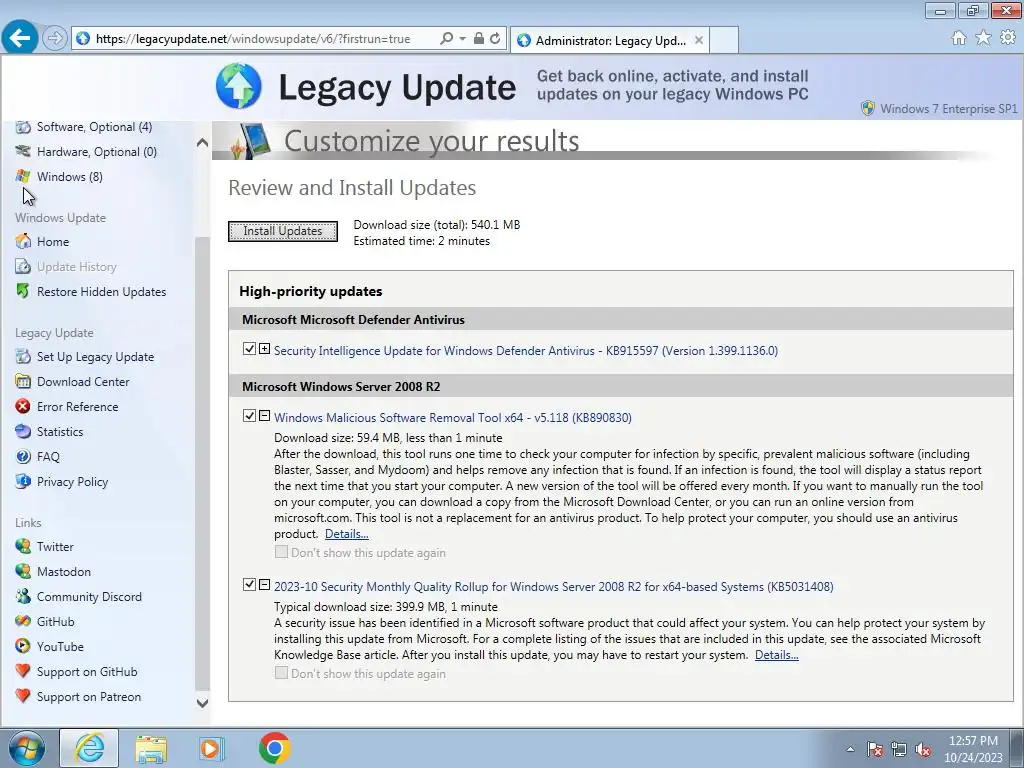1024x768 pixels.
Task: Click the FAQ question mark icon
Action: click(x=23, y=456)
